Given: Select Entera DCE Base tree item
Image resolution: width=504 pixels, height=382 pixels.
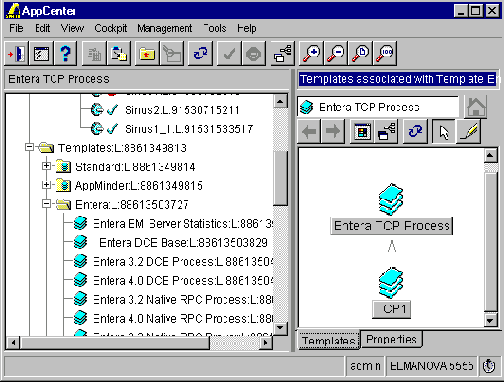Looking at the screenshot, I should click(183, 243).
